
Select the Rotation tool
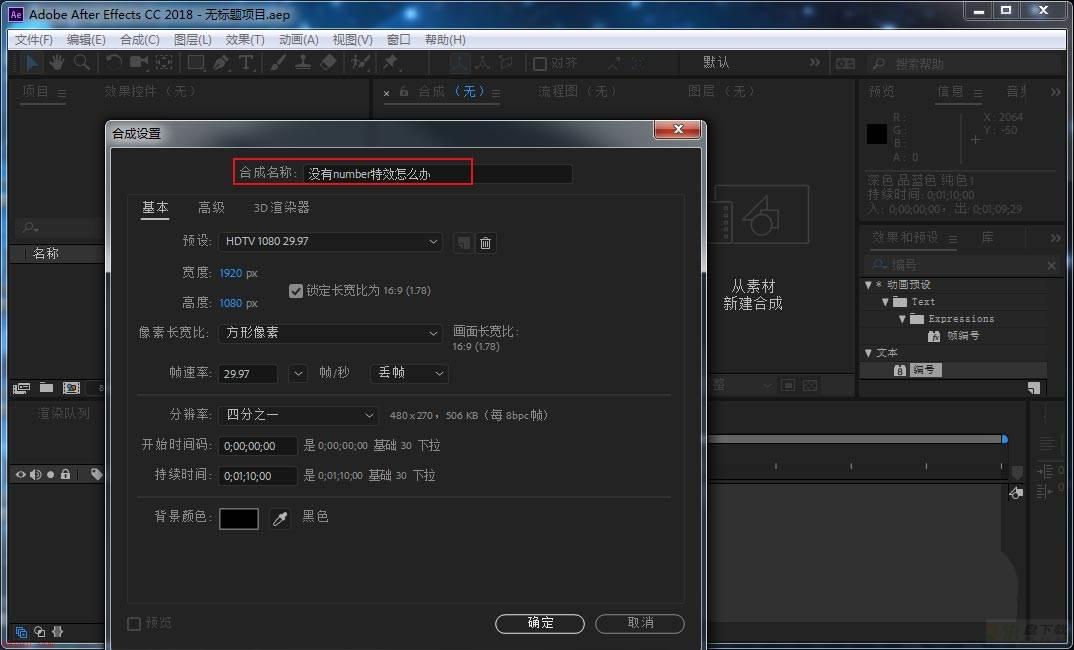tap(114, 63)
